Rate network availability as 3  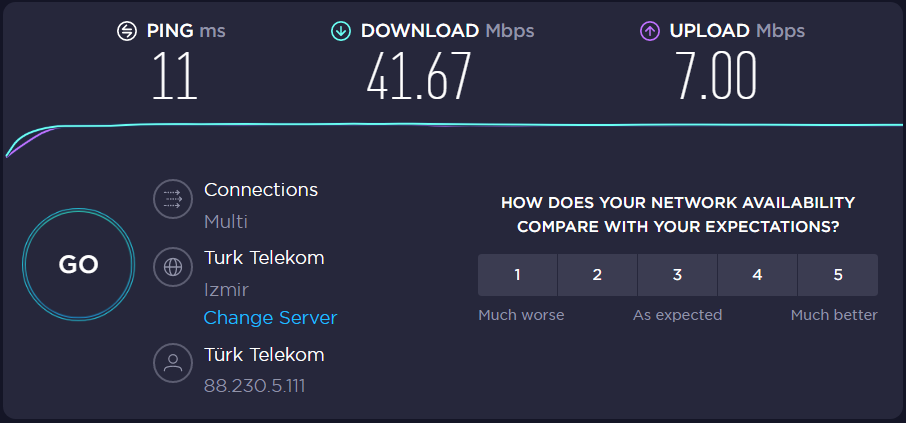tap(678, 275)
